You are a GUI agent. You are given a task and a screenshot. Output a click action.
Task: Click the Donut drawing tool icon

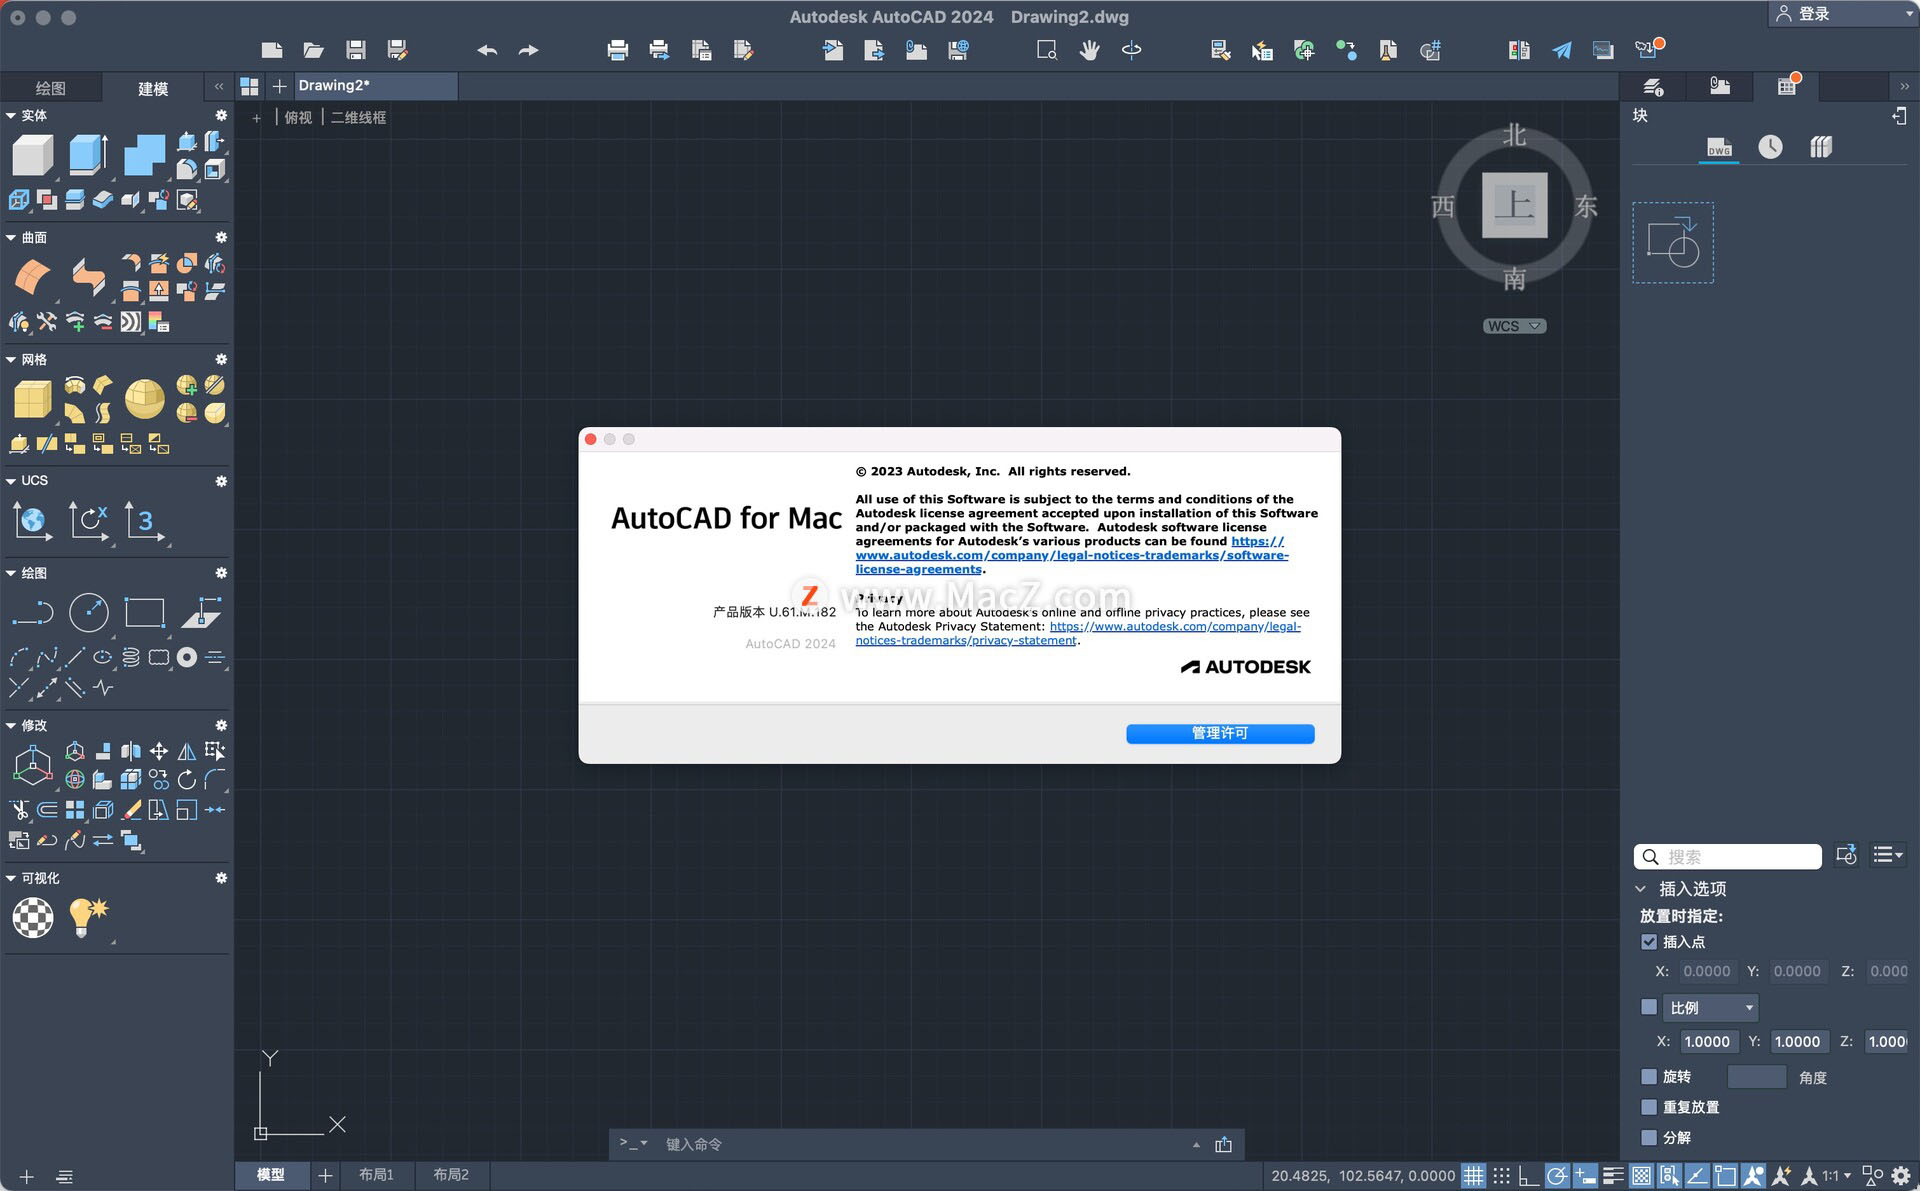click(187, 657)
